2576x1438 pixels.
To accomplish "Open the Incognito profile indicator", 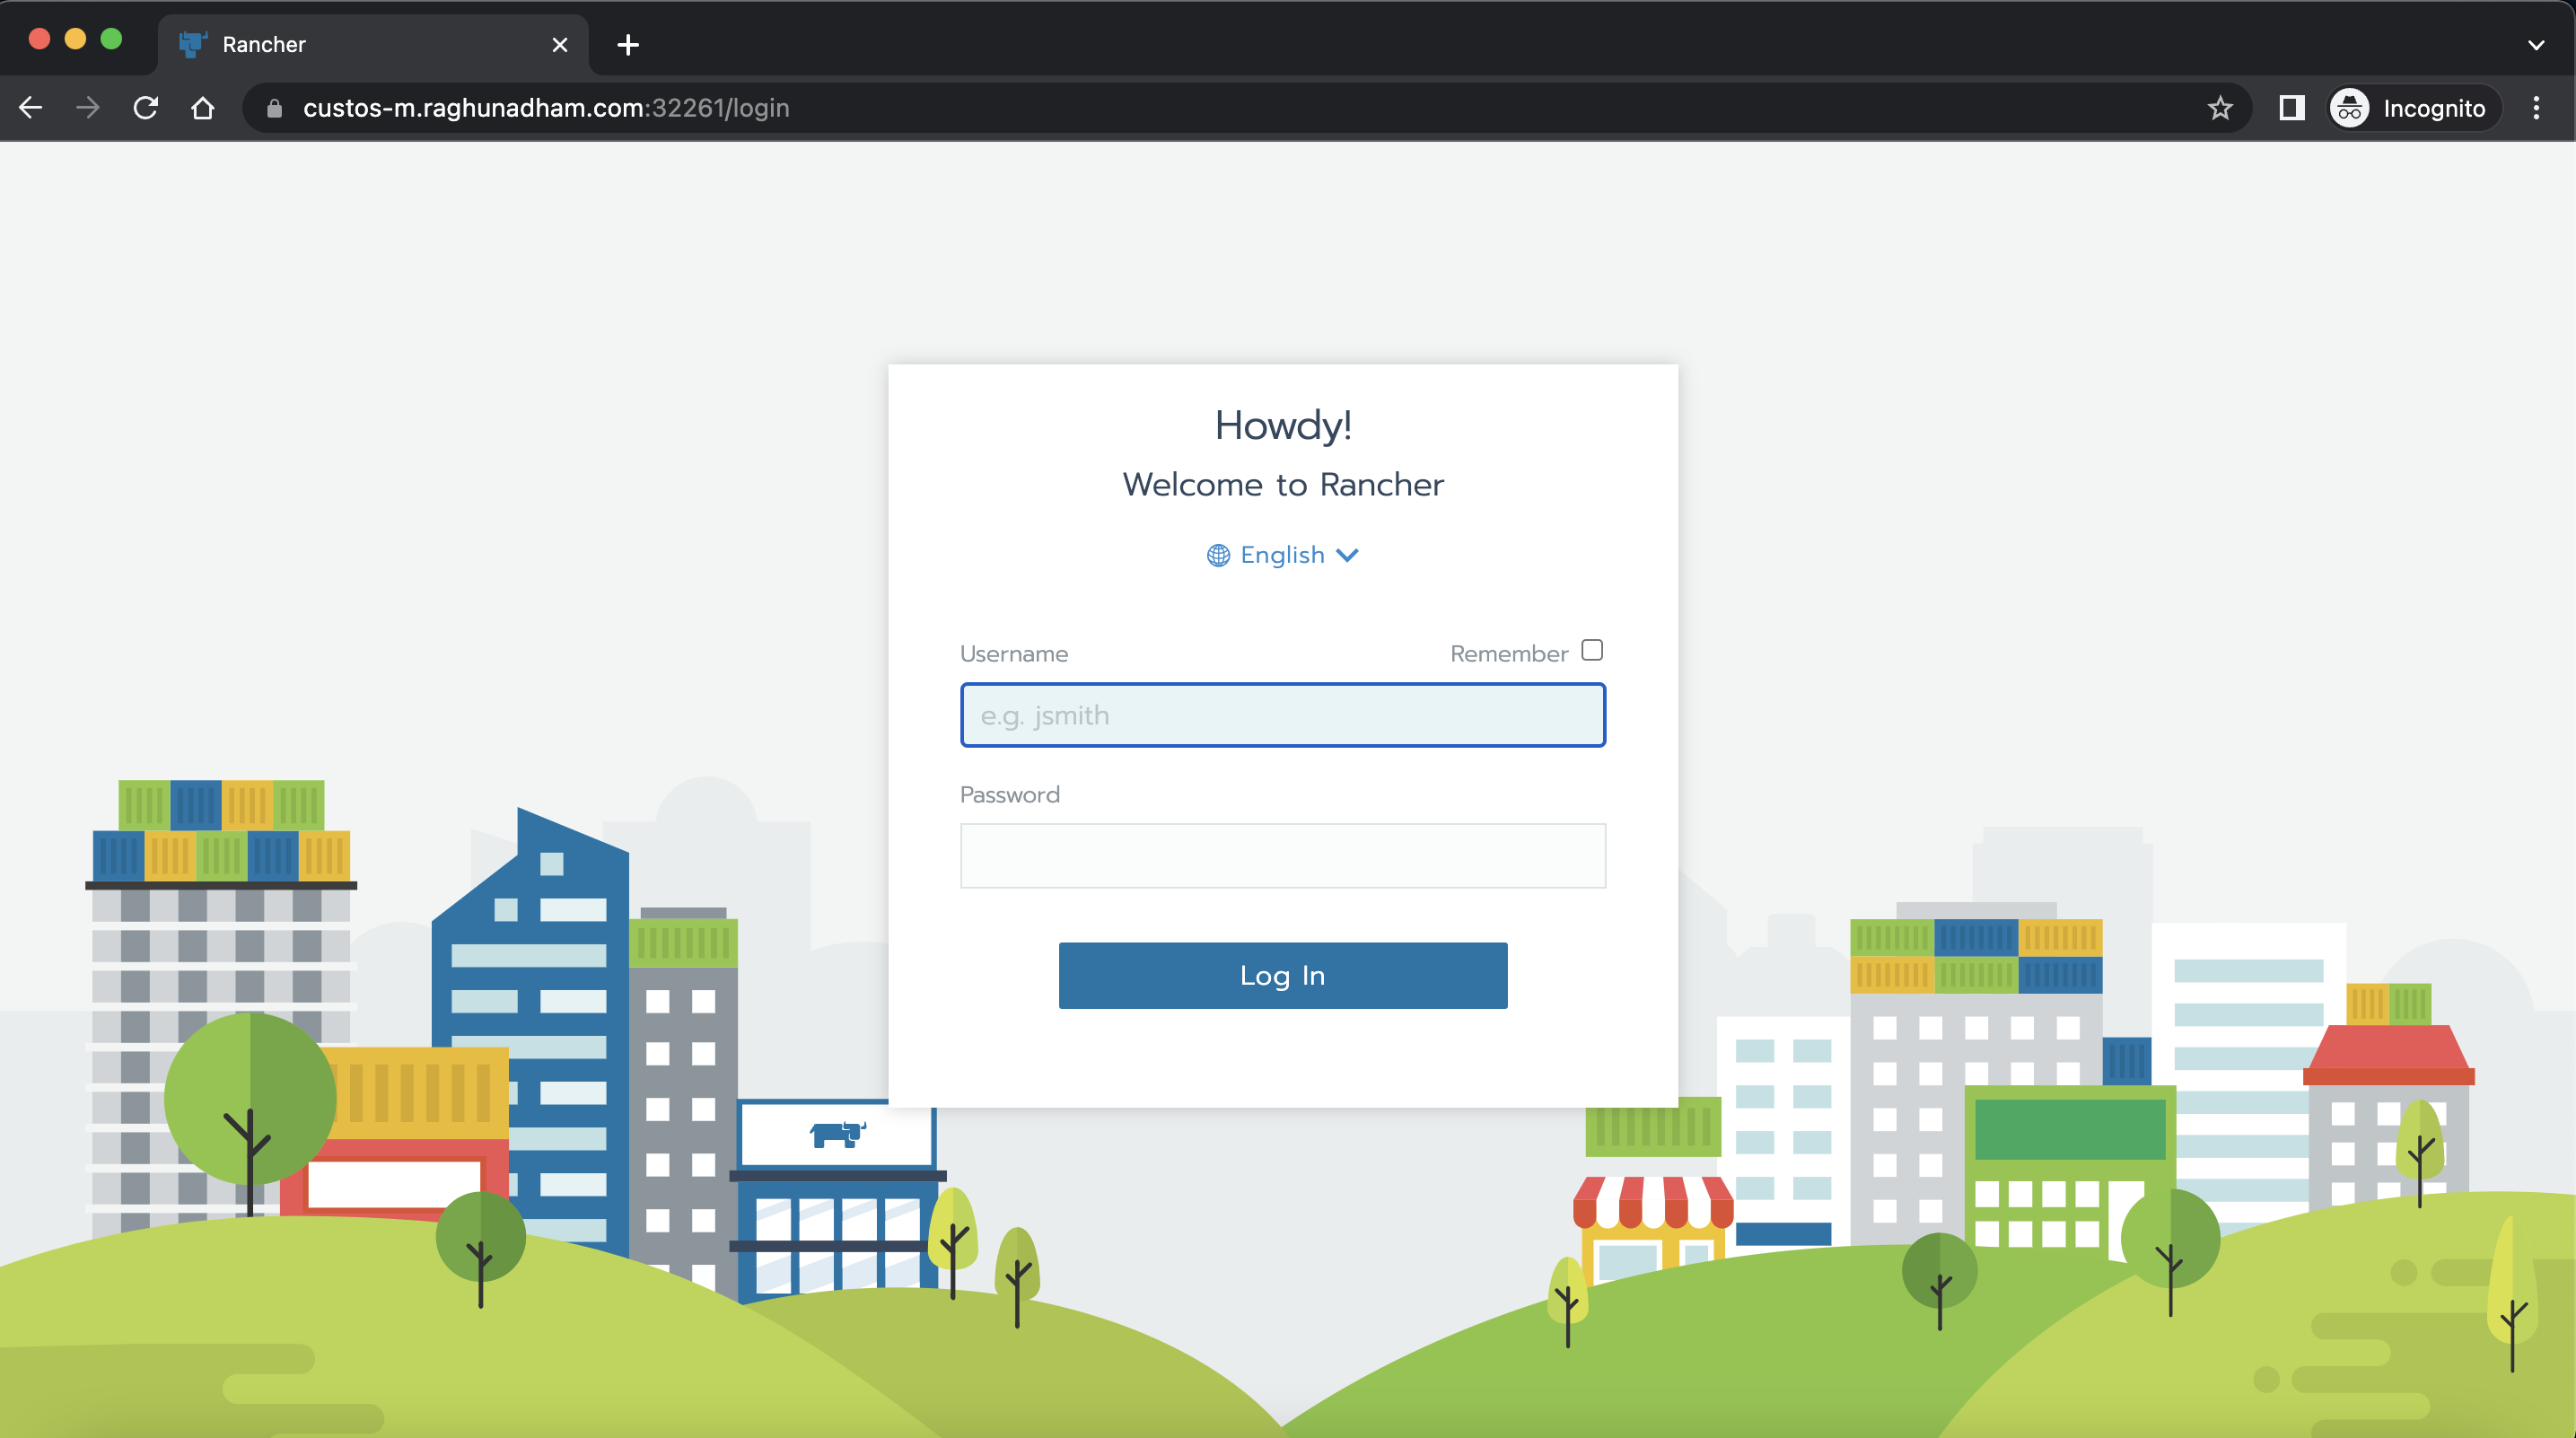I will point(2412,108).
